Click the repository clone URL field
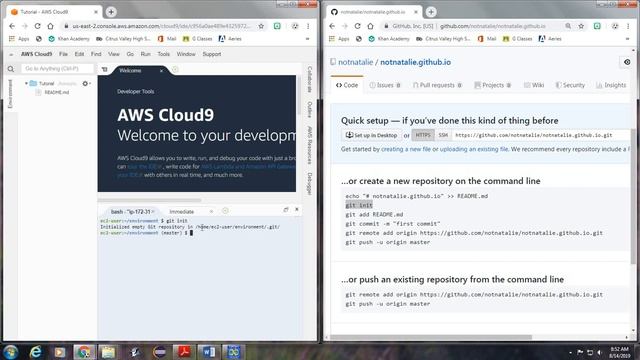640x360 pixels. tap(541, 135)
